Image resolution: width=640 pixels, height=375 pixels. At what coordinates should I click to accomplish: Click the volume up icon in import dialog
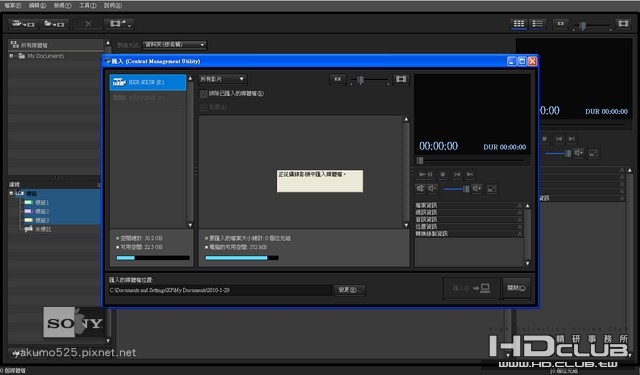pos(477,189)
